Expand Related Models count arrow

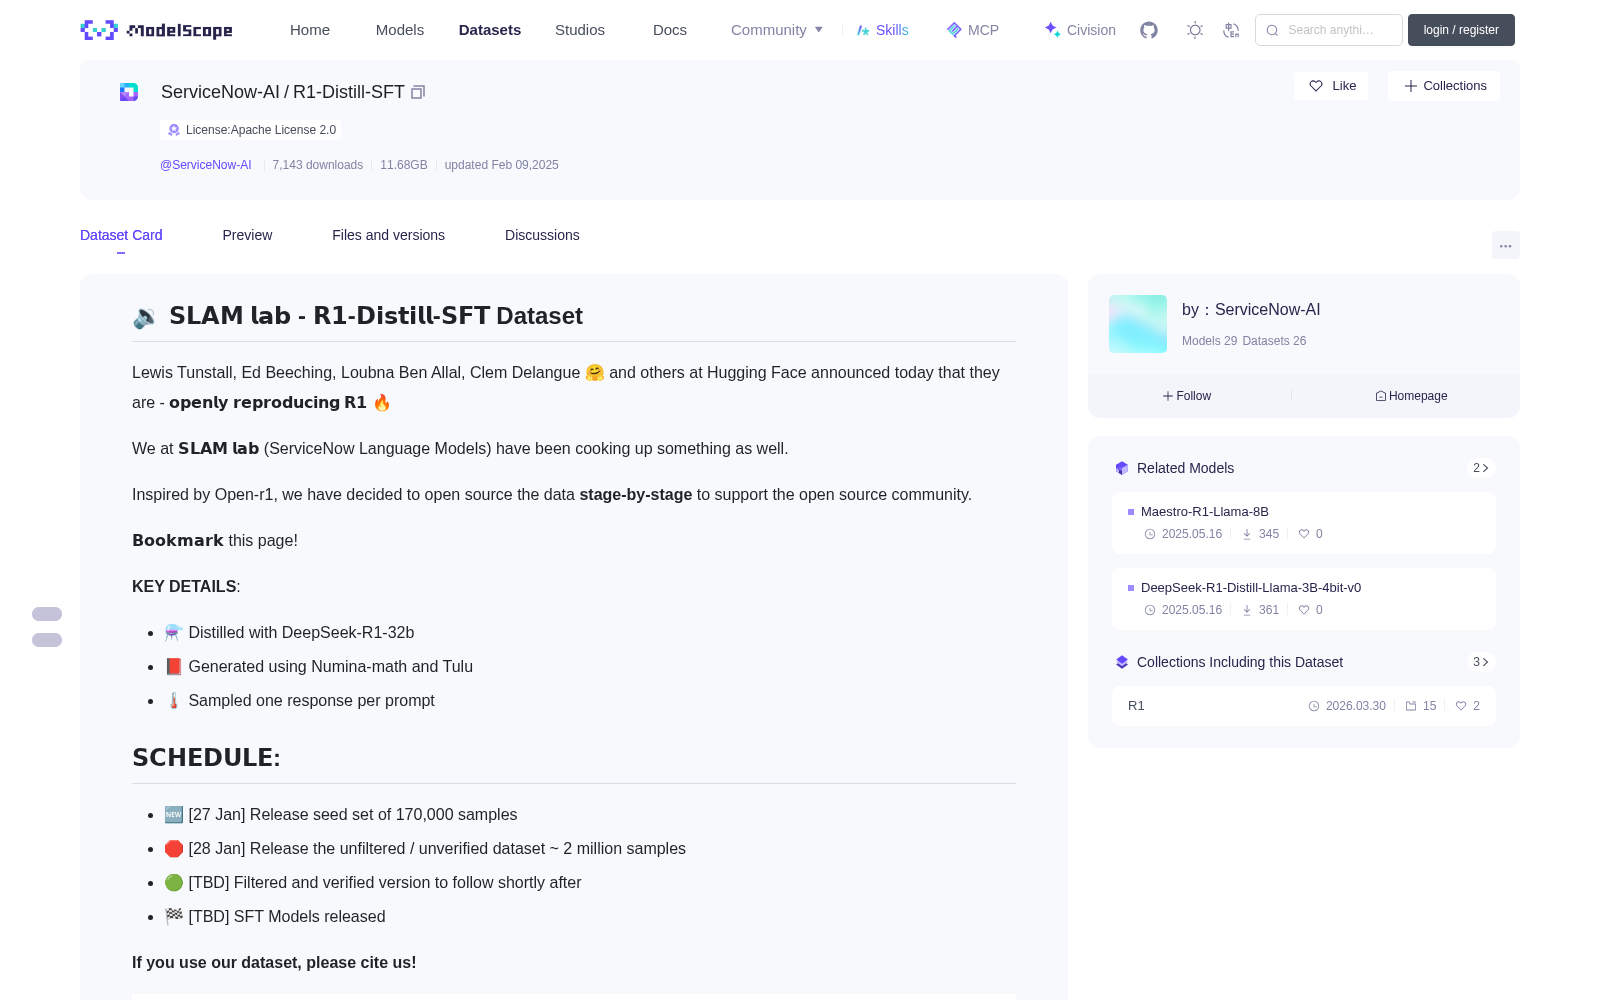pyautogui.click(x=1481, y=468)
